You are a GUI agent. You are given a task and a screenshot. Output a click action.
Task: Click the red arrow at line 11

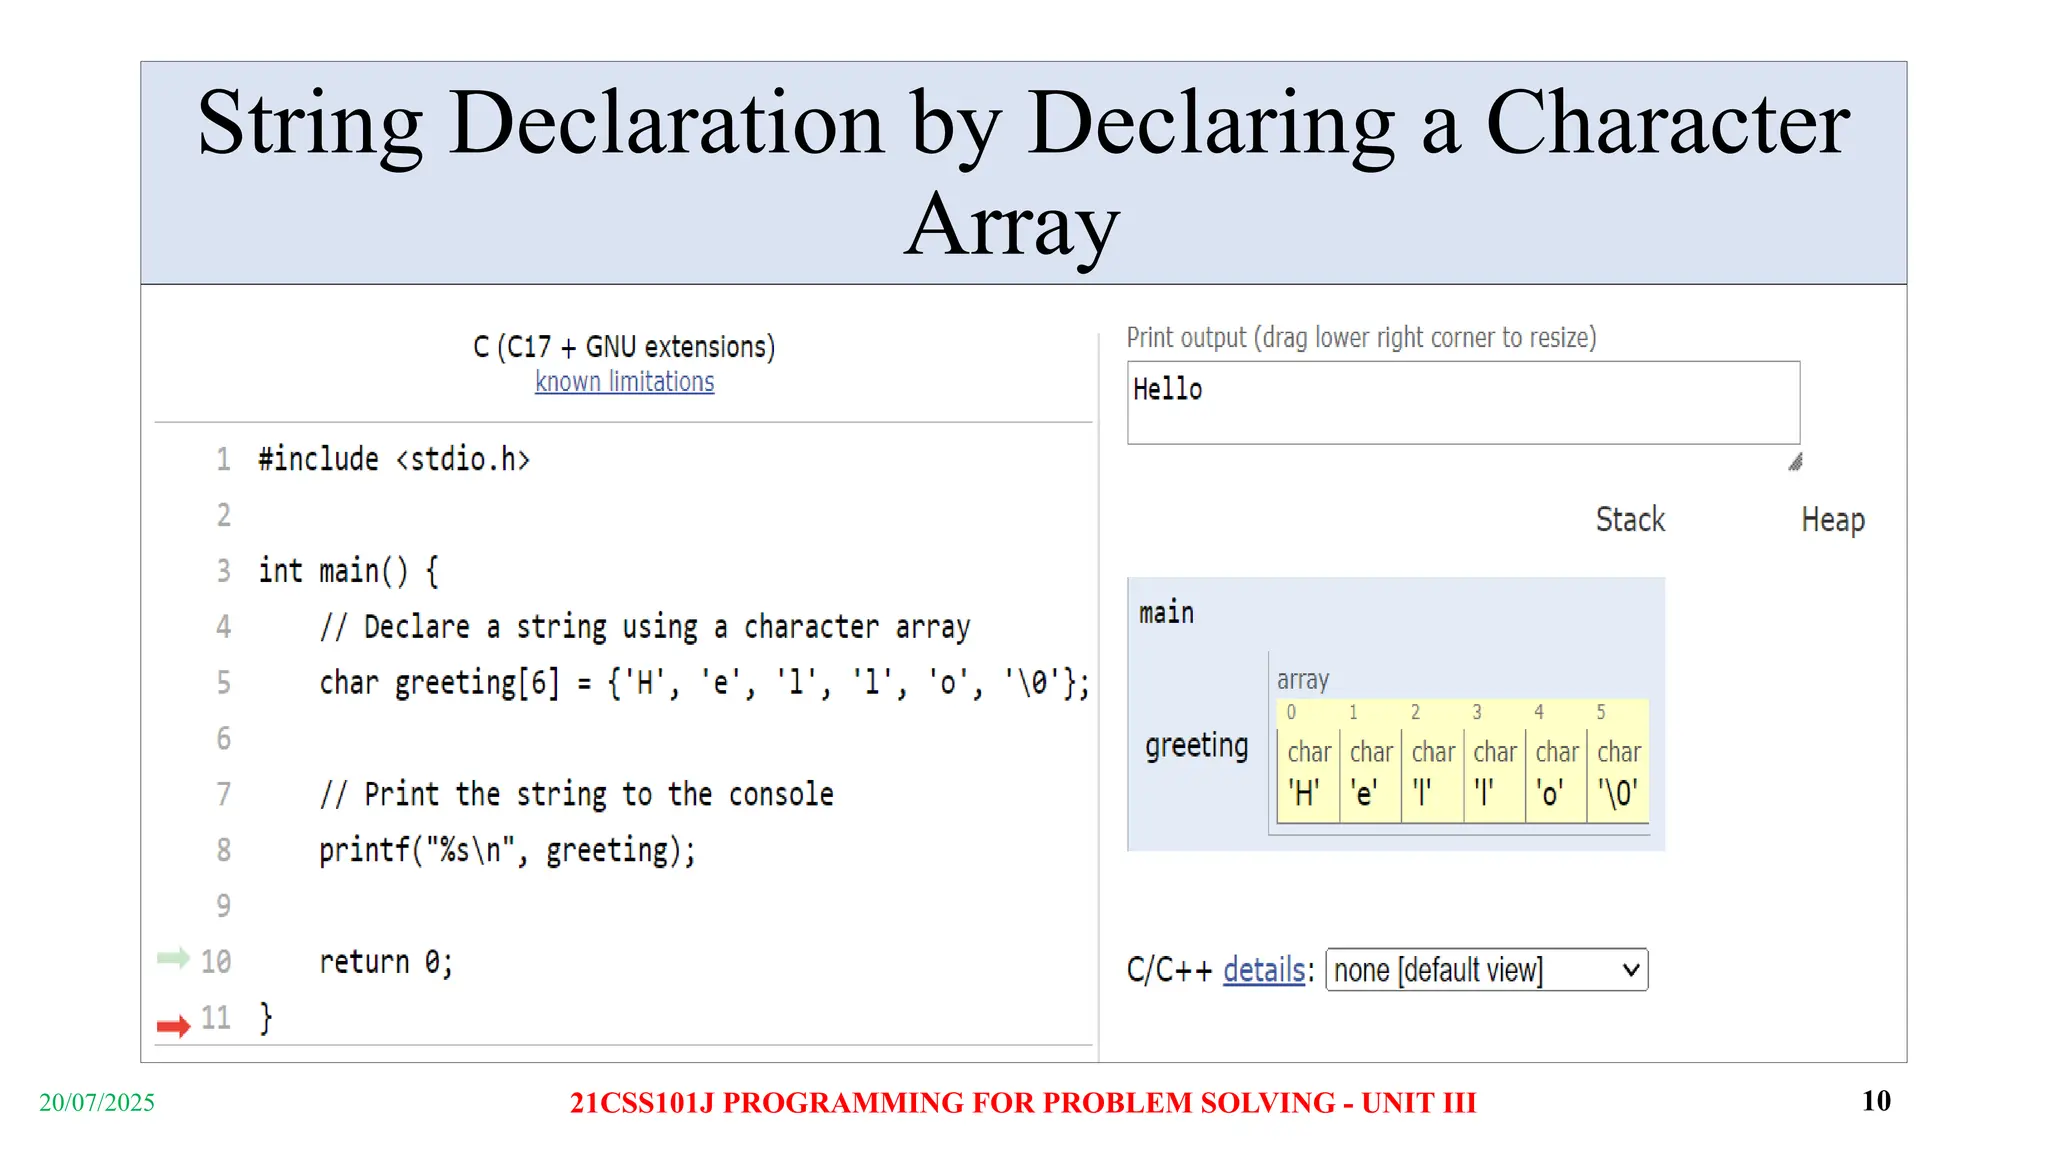click(173, 1025)
